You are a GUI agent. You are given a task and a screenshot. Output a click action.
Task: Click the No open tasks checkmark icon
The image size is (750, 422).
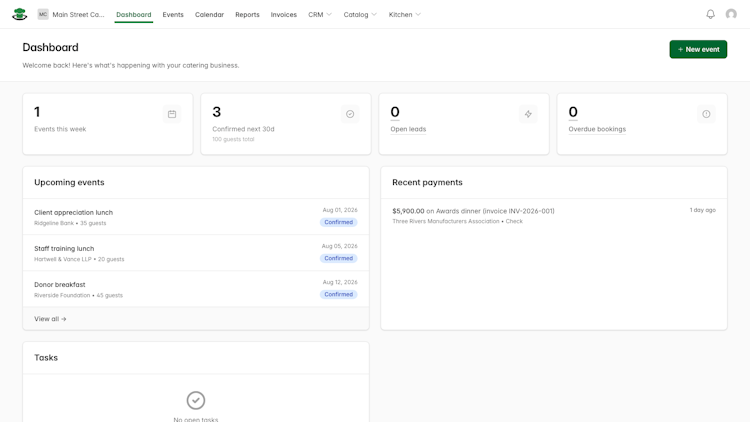coord(196,400)
